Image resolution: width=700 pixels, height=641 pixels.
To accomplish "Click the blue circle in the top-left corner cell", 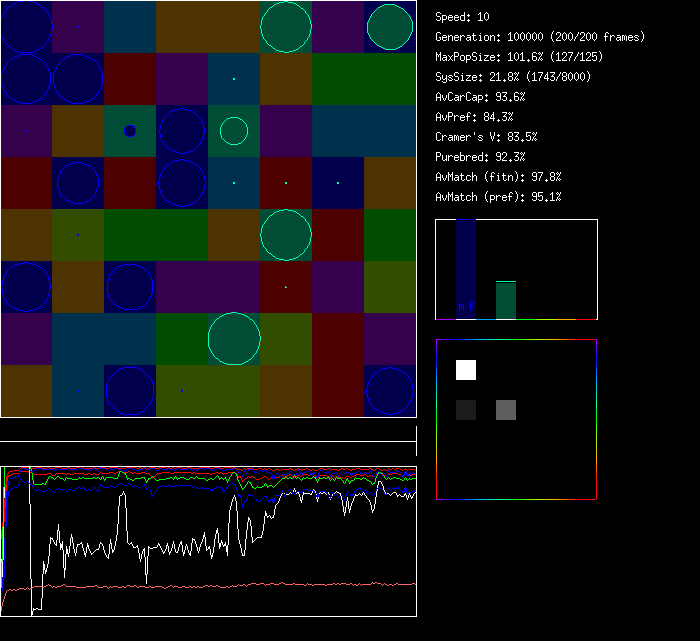I will click(26, 27).
